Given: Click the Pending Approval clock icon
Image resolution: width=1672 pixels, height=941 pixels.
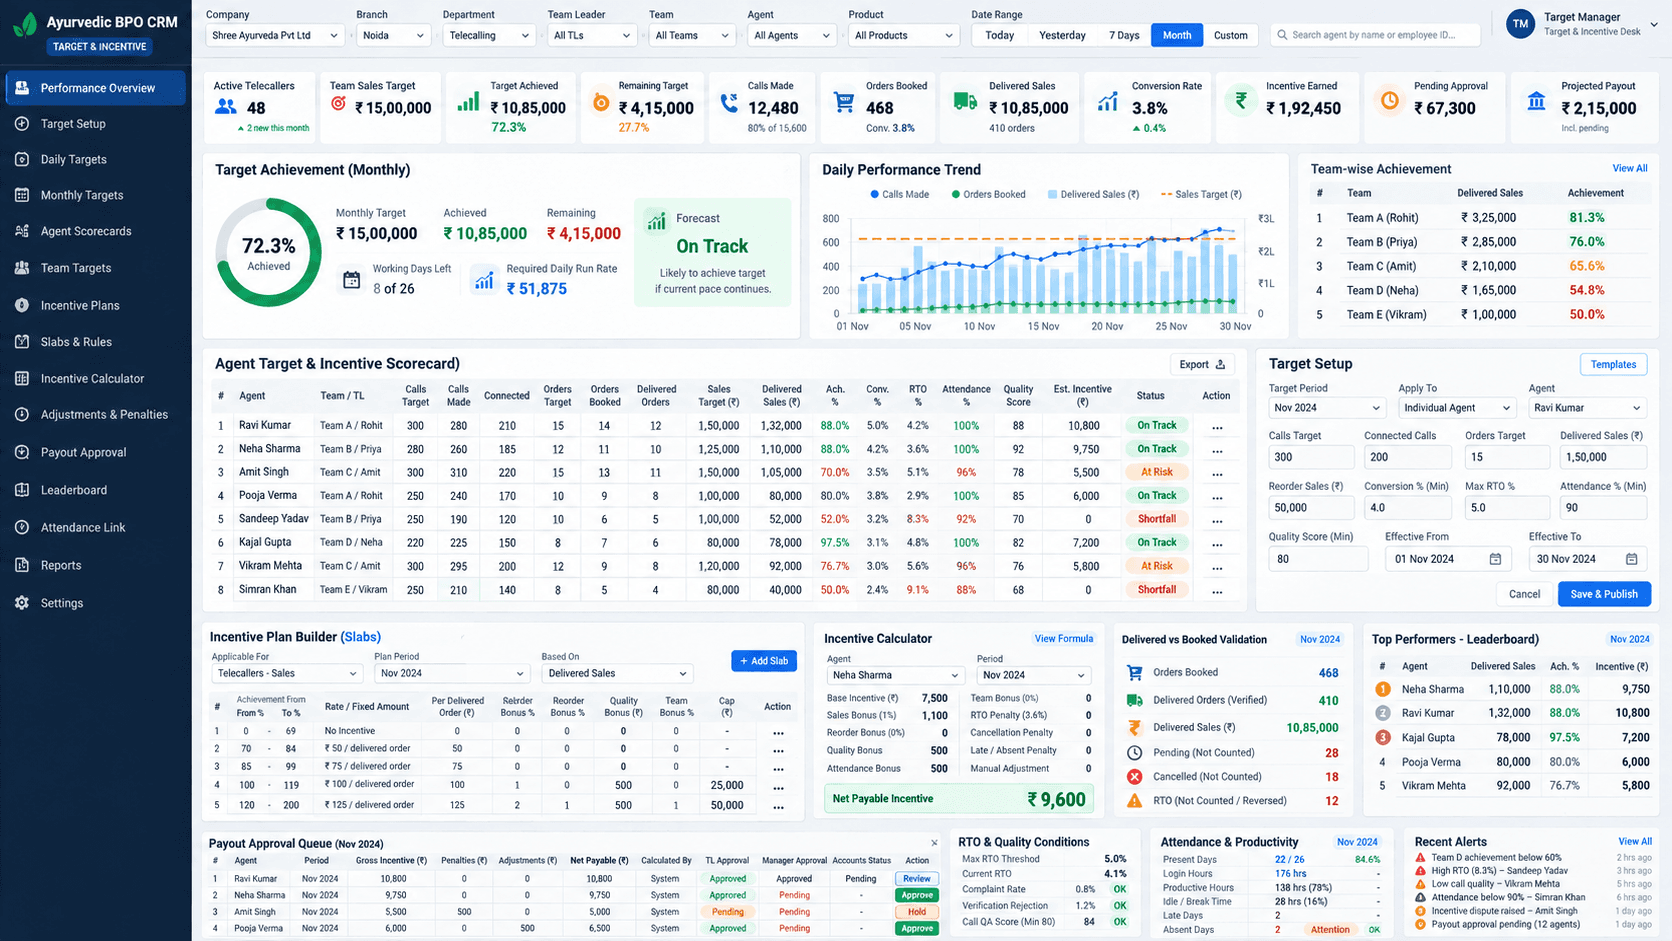Looking at the screenshot, I should click(1390, 101).
